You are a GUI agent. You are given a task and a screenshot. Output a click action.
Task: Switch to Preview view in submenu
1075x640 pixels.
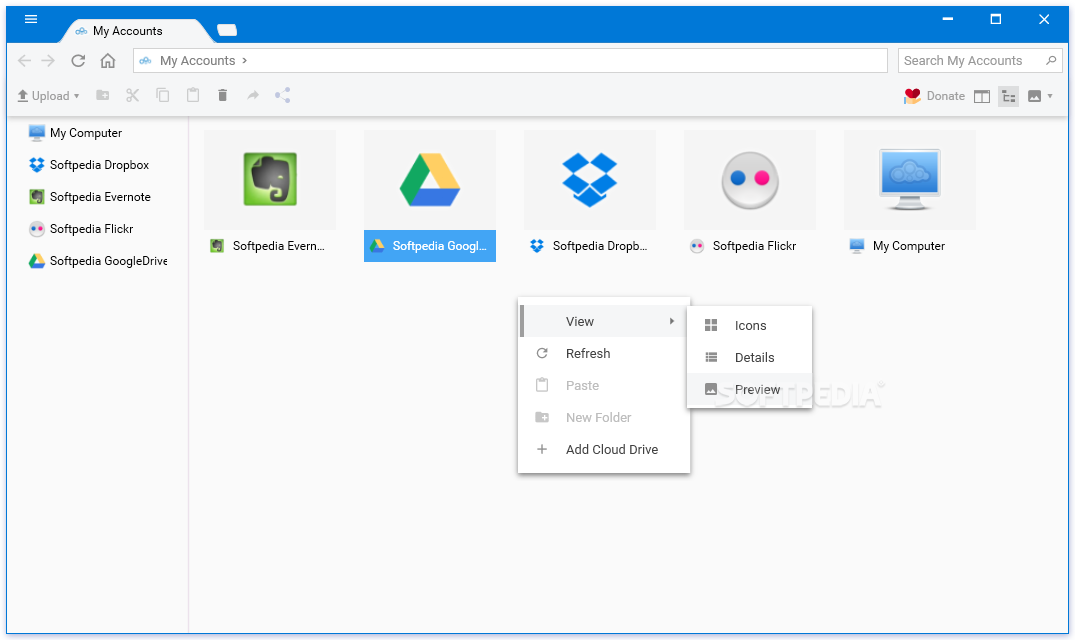pos(749,389)
